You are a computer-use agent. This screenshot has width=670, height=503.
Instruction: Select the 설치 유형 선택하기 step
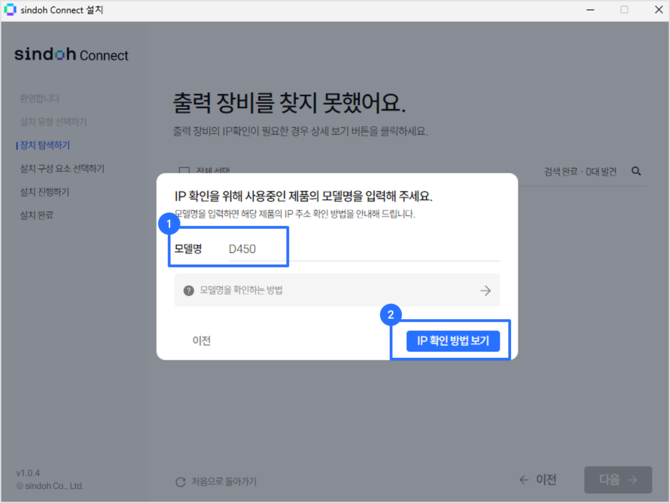[x=53, y=122]
